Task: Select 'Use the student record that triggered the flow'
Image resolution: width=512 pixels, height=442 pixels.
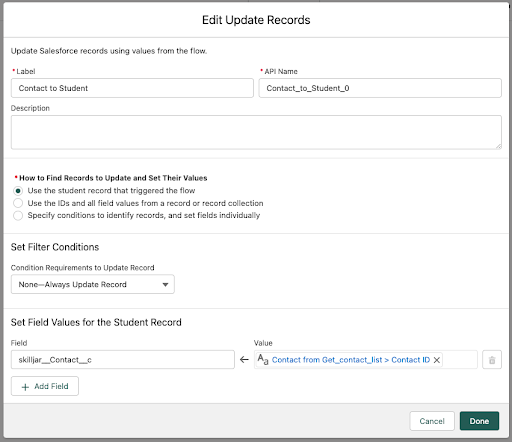Action: [18, 191]
